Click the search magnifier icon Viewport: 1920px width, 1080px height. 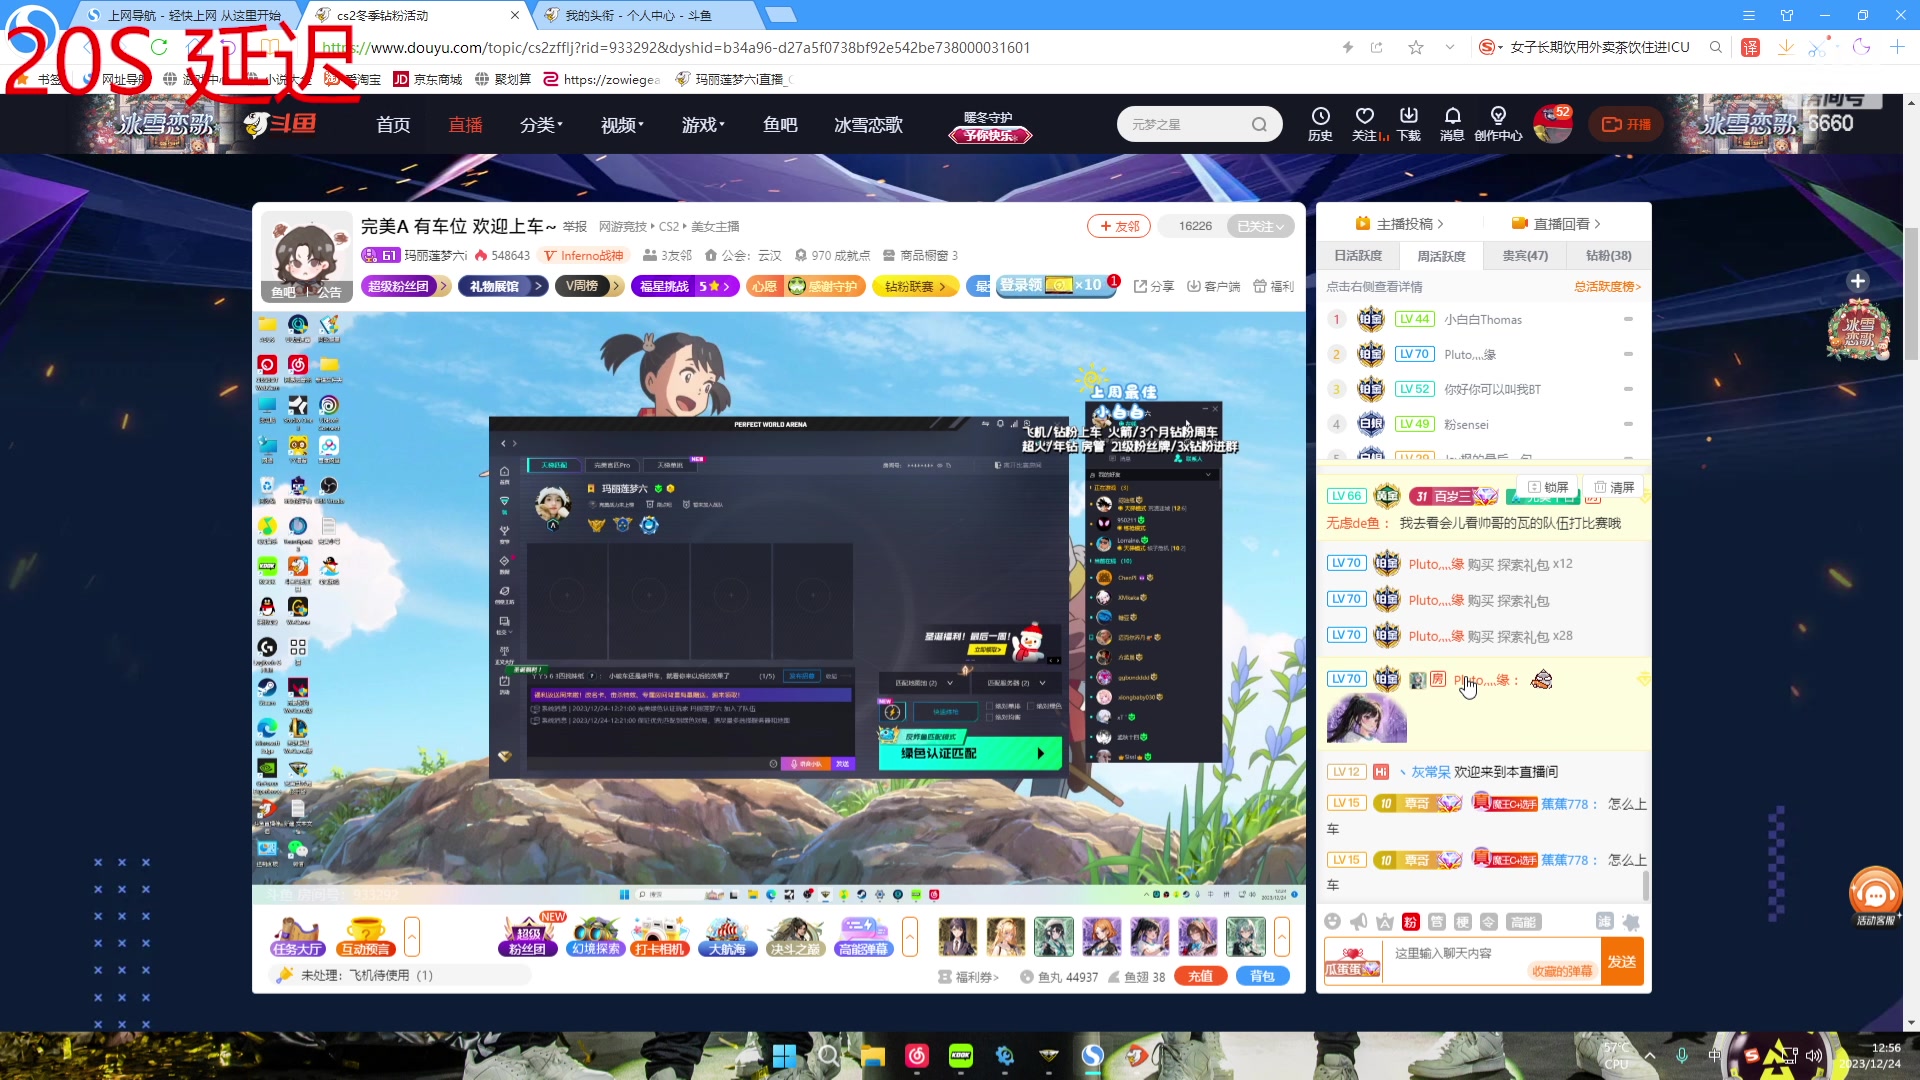(x=1259, y=124)
